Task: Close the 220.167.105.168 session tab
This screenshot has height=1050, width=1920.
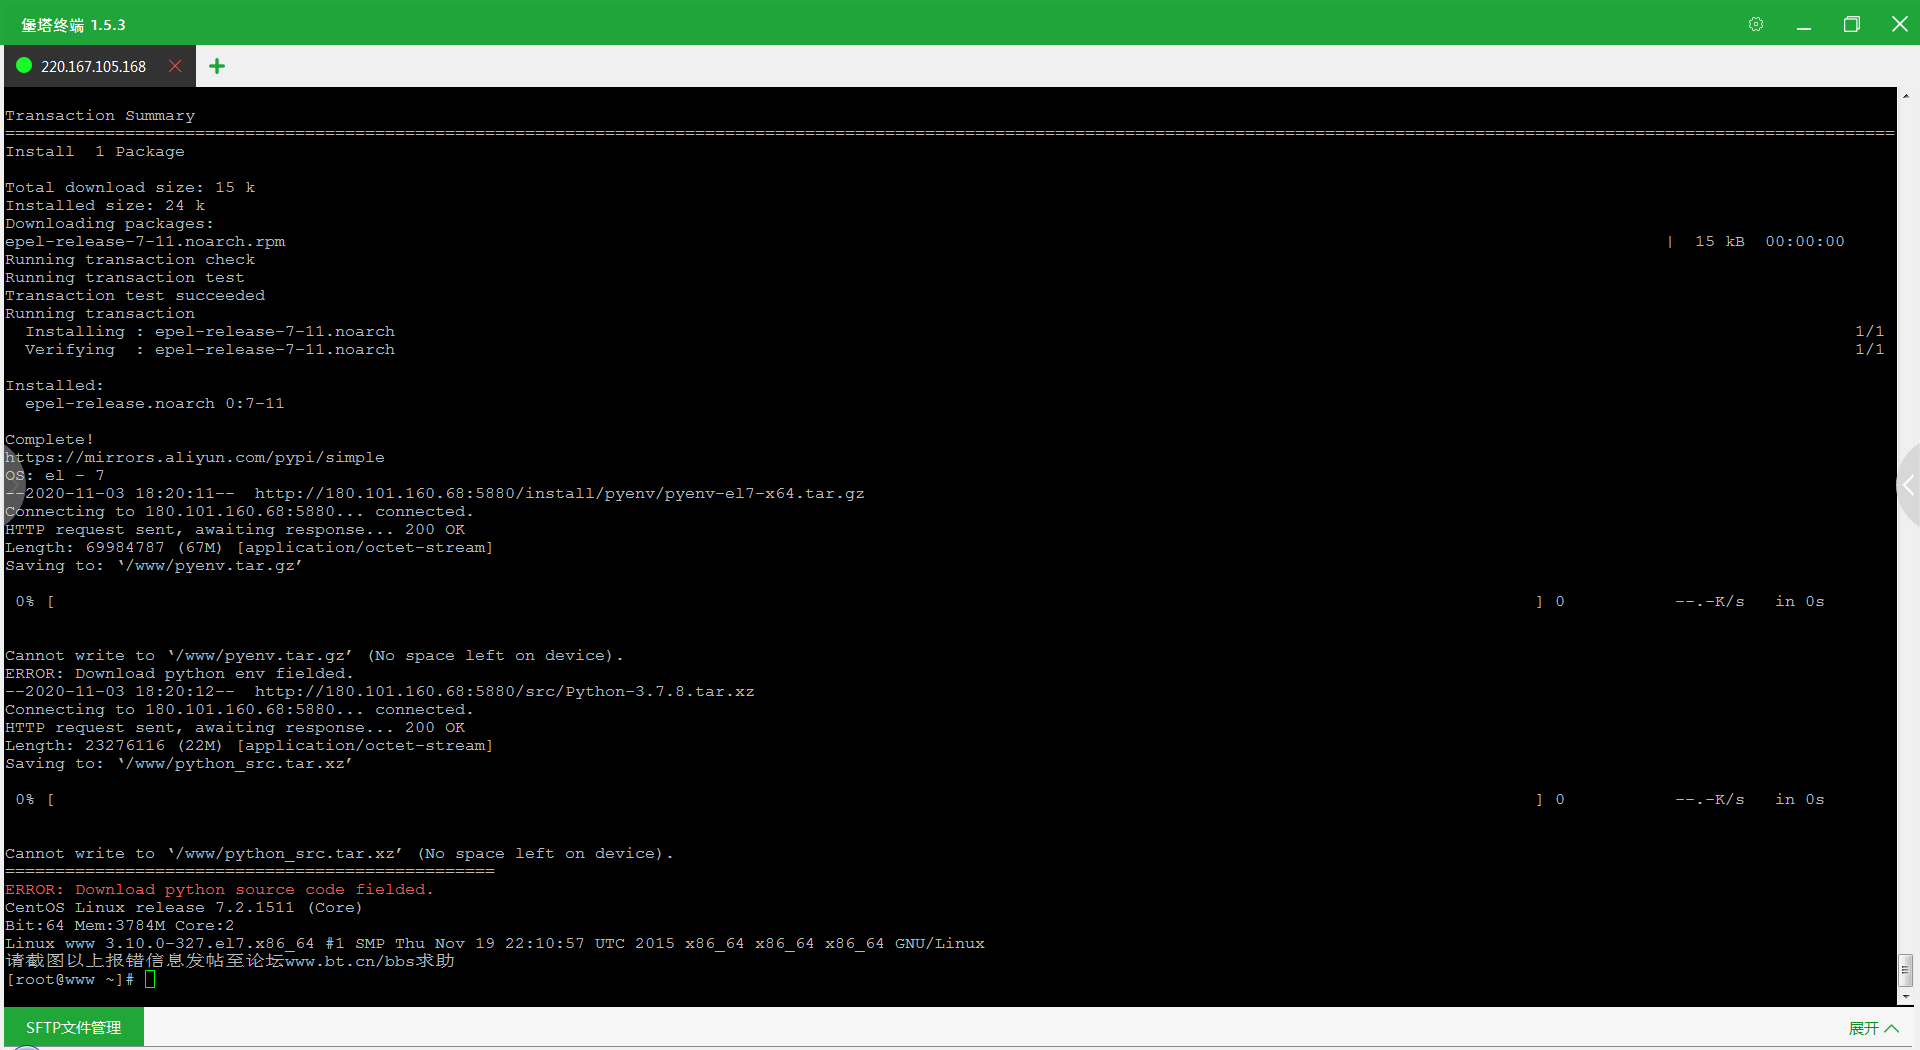Action: pyautogui.click(x=175, y=66)
